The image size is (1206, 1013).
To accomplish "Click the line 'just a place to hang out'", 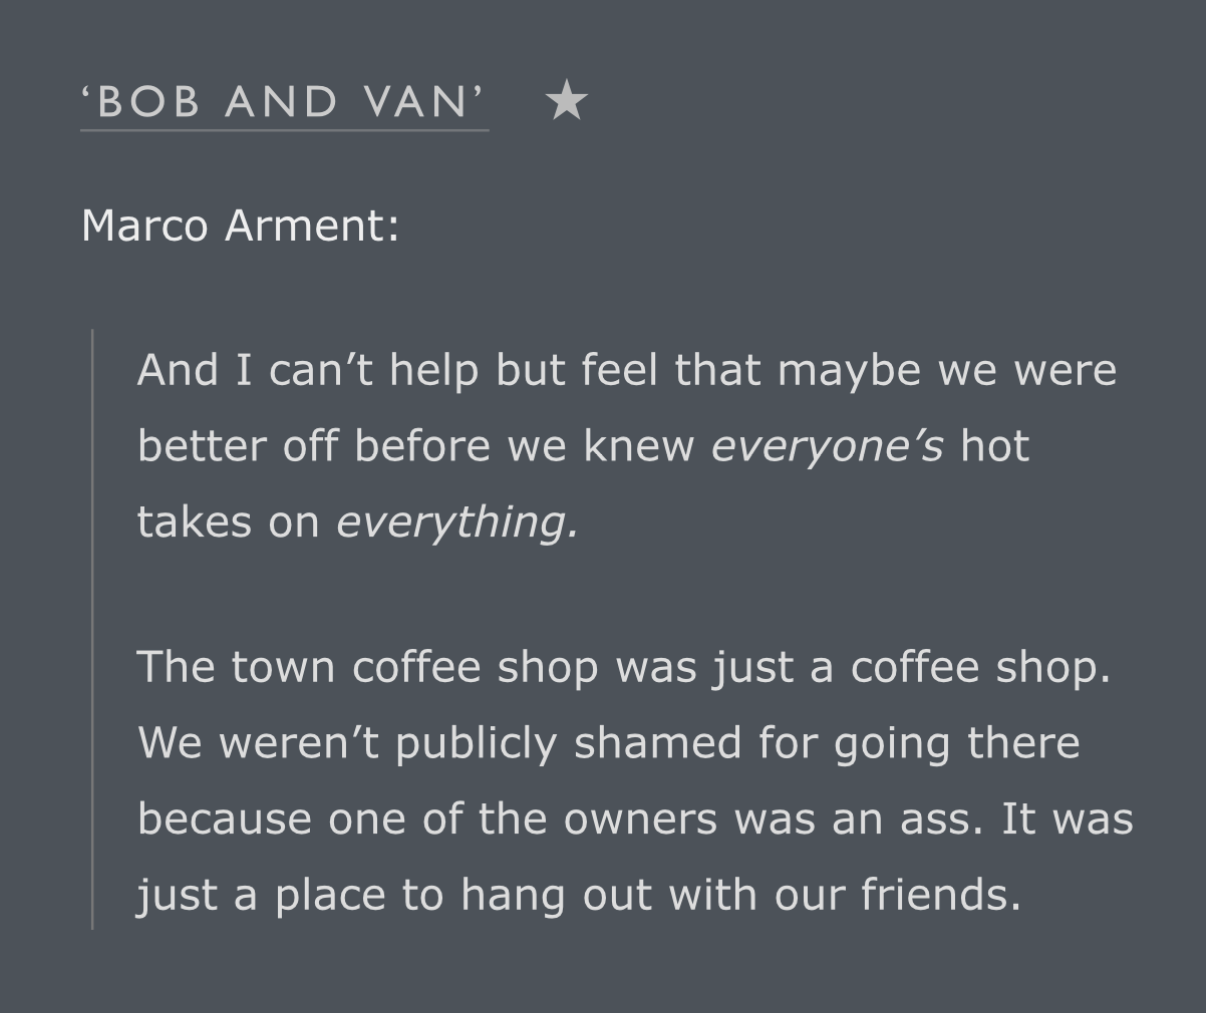I will point(579,895).
